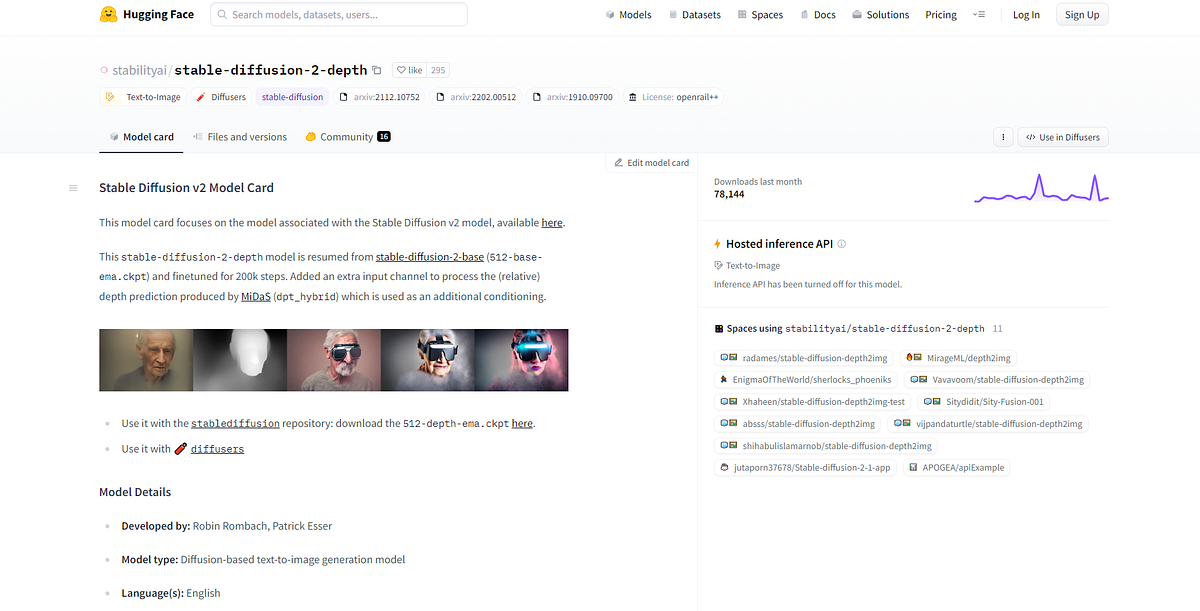The image size is (1200, 611).
Task: Click the pink-haired woman with visor thumbnail
Action: [521, 360]
